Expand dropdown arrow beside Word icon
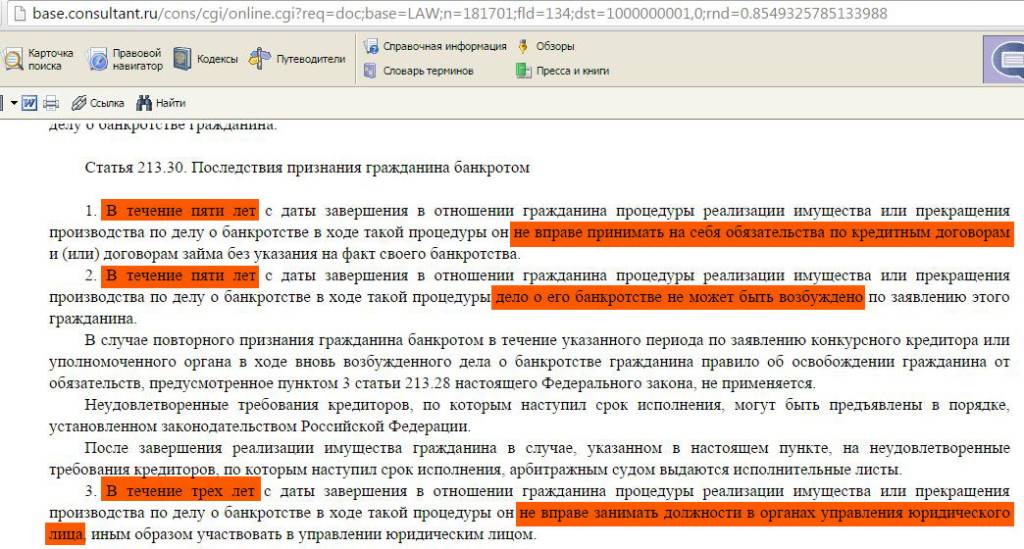 coord(13,102)
